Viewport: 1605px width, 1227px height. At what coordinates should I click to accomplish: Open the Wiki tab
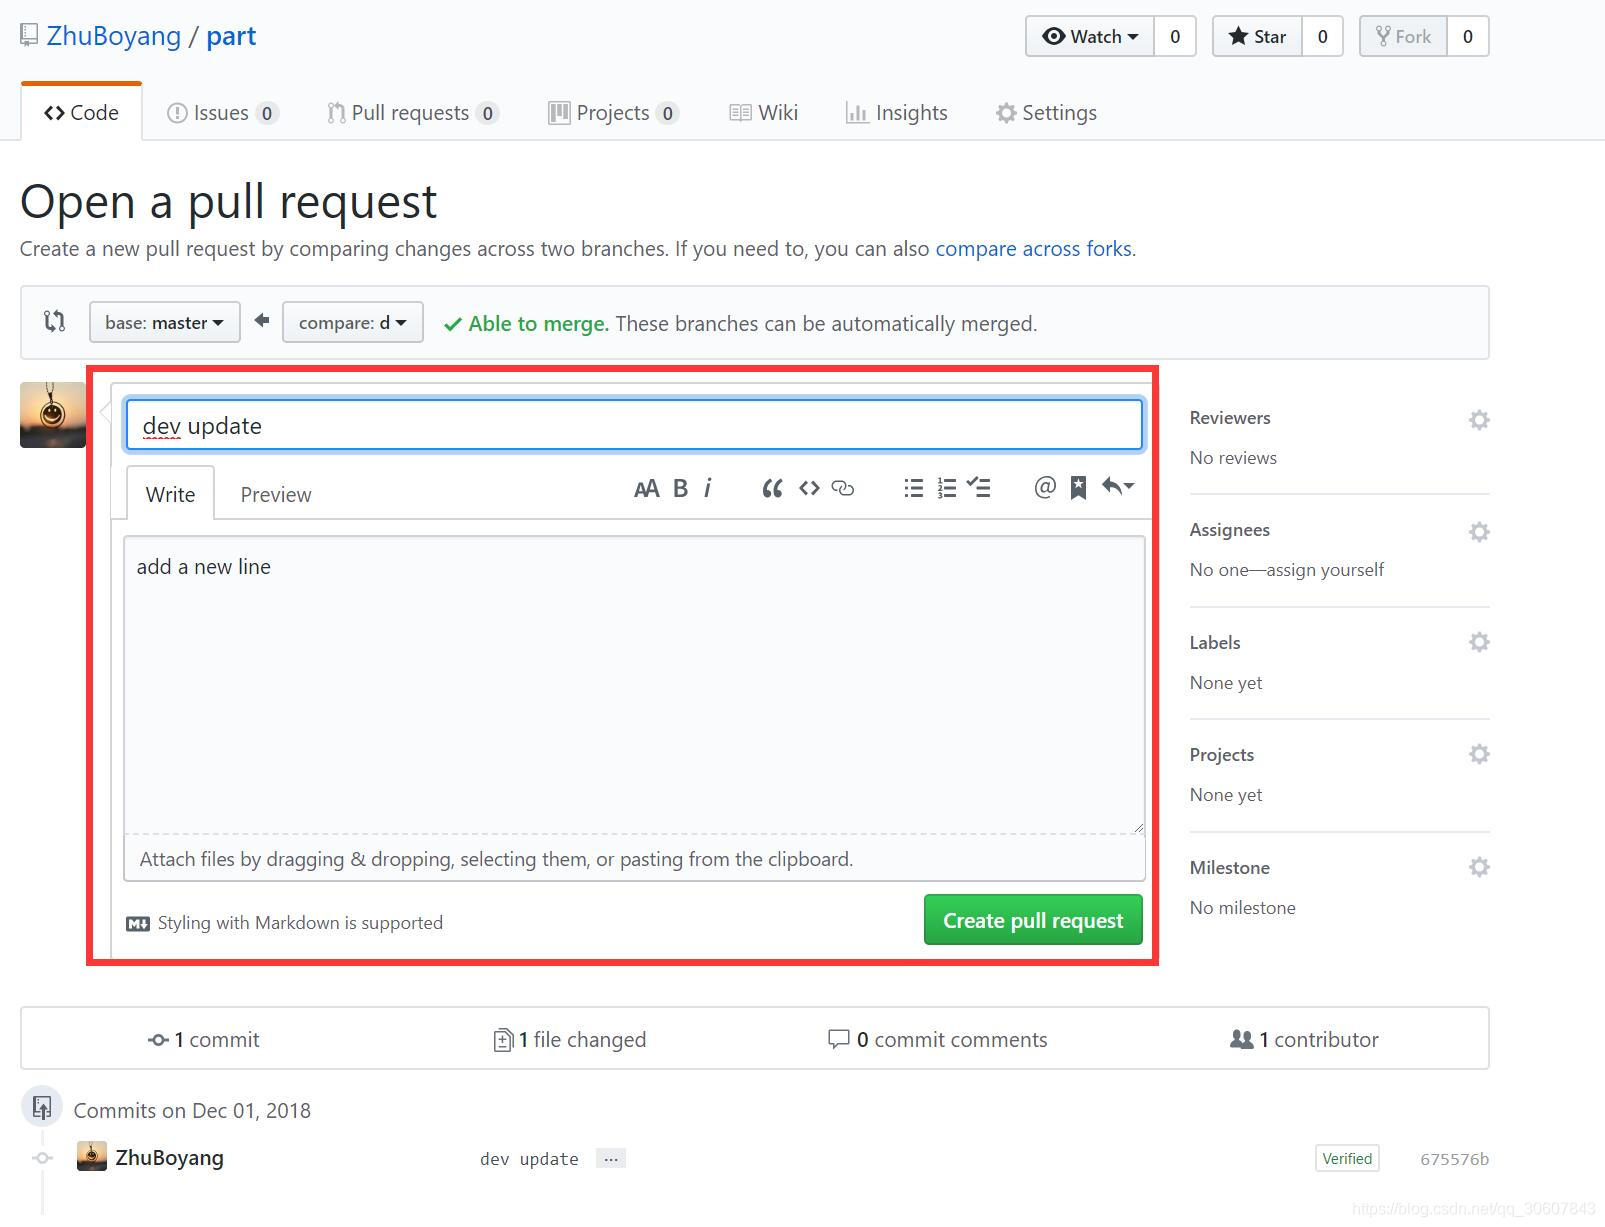[x=763, y=112]
